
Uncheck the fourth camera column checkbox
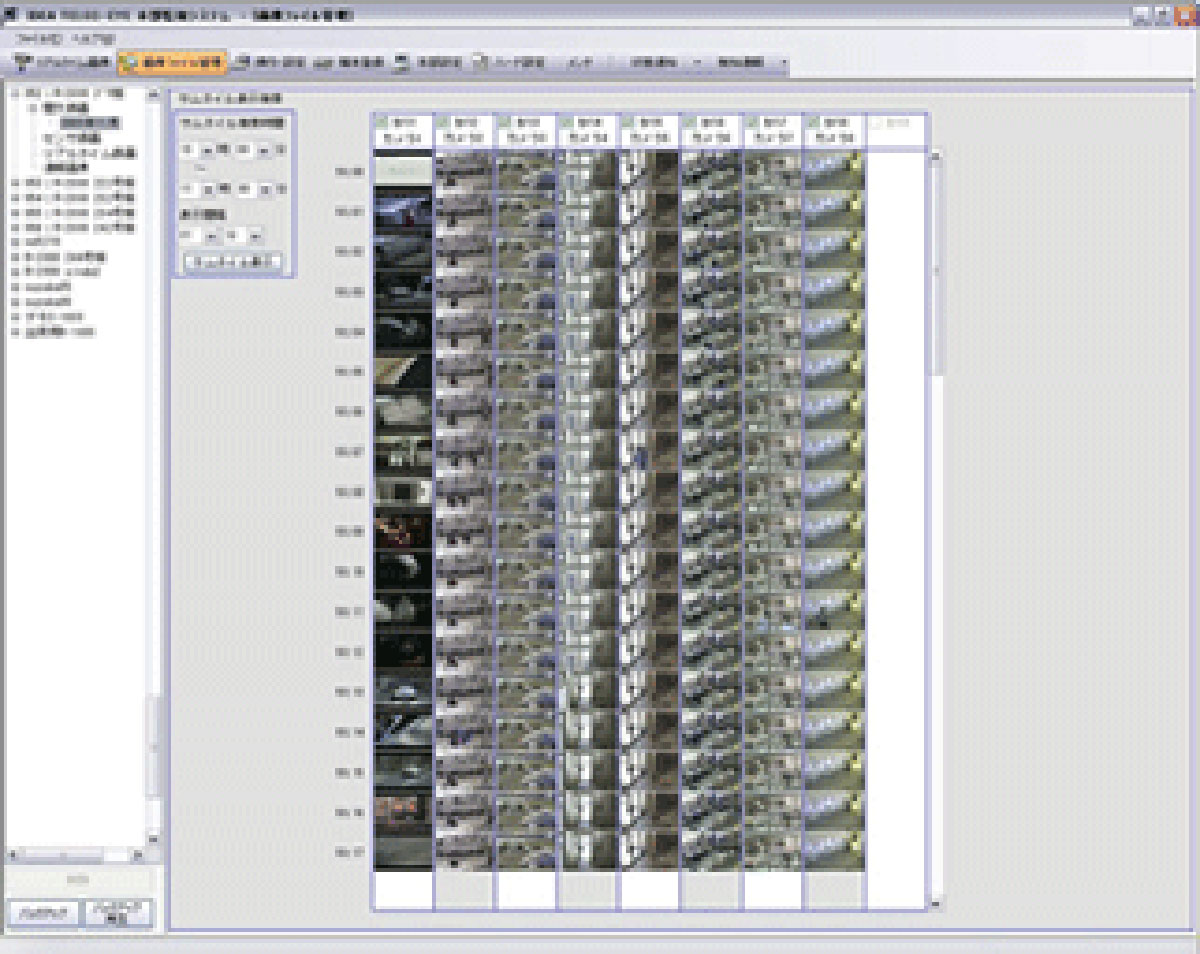pyautogui.click(x=567, y=122)
